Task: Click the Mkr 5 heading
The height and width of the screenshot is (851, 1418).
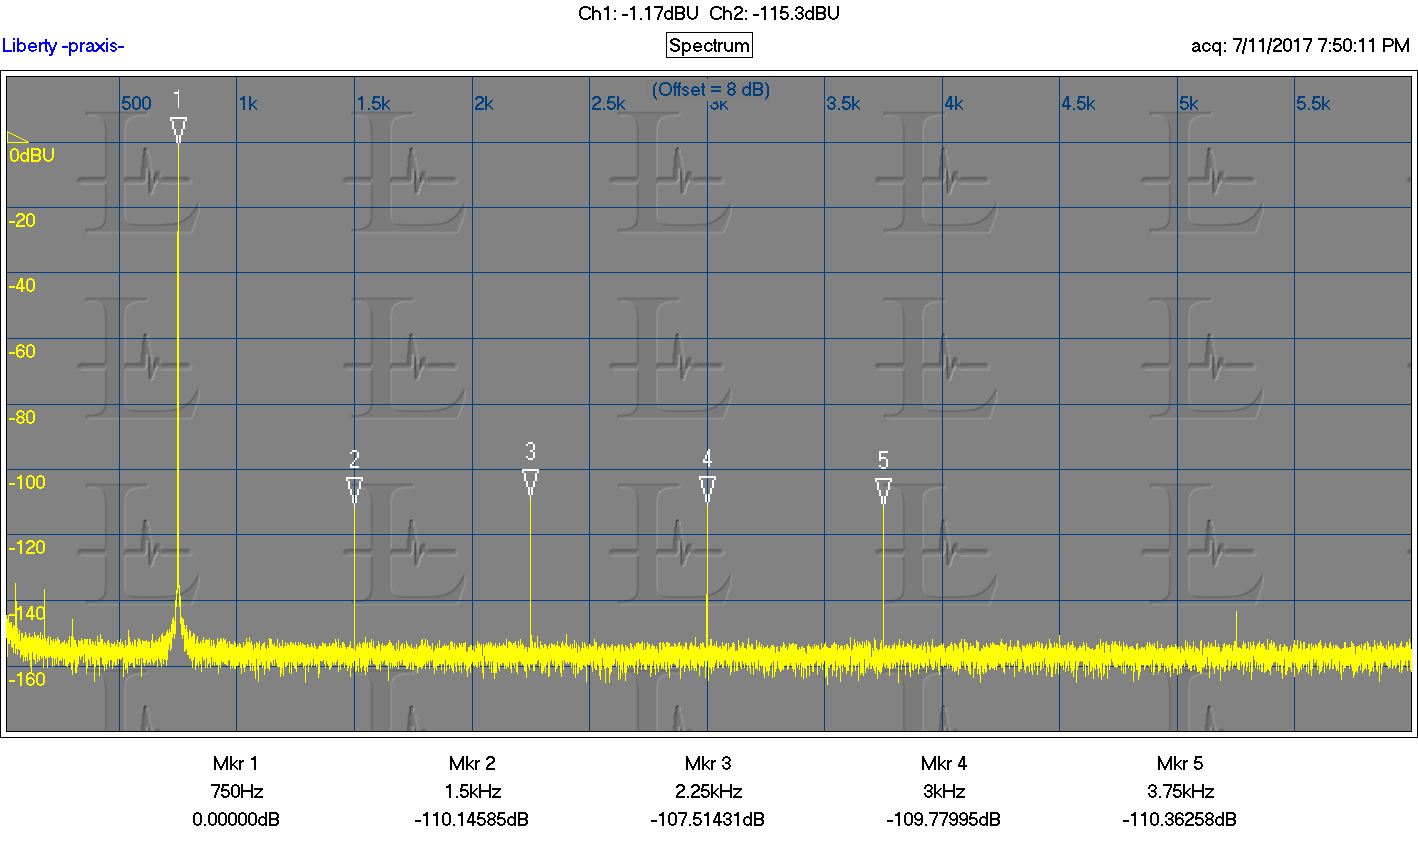Action: coord(1180,763)
